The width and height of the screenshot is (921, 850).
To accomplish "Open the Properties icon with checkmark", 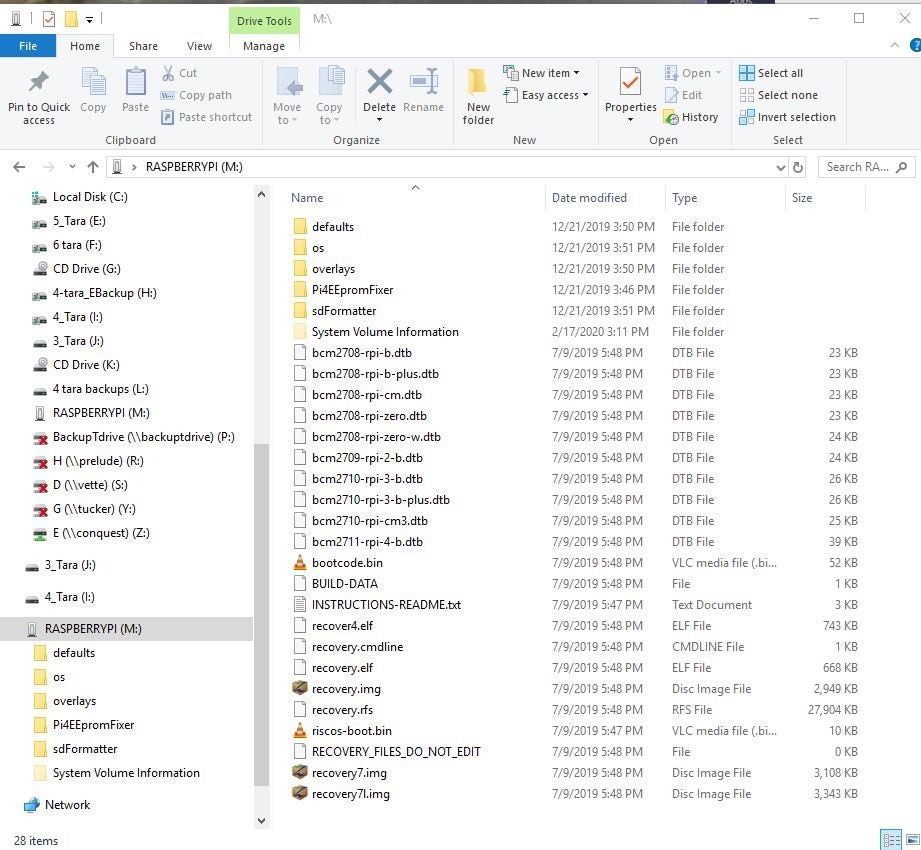I will click(x=630, y=81).
